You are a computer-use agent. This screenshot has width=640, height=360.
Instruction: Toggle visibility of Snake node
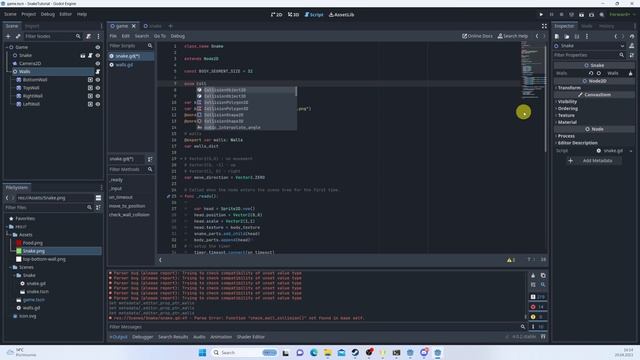pyautogui.click(x=98, y=56)
